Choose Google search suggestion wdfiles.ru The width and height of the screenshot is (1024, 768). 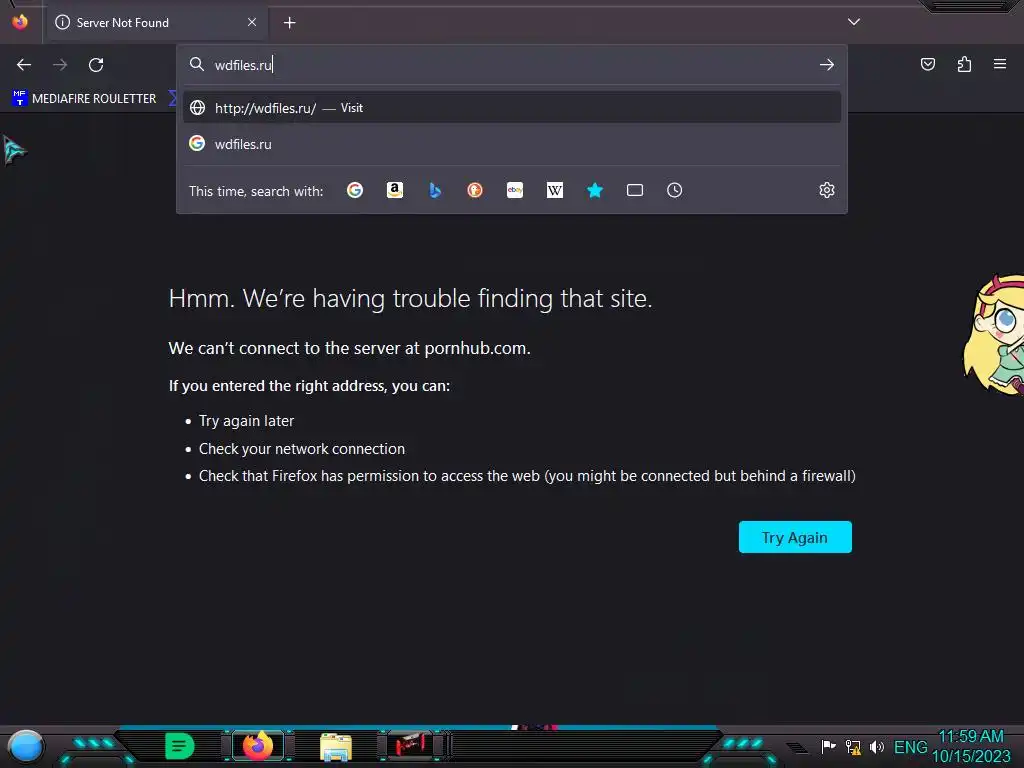512,144
